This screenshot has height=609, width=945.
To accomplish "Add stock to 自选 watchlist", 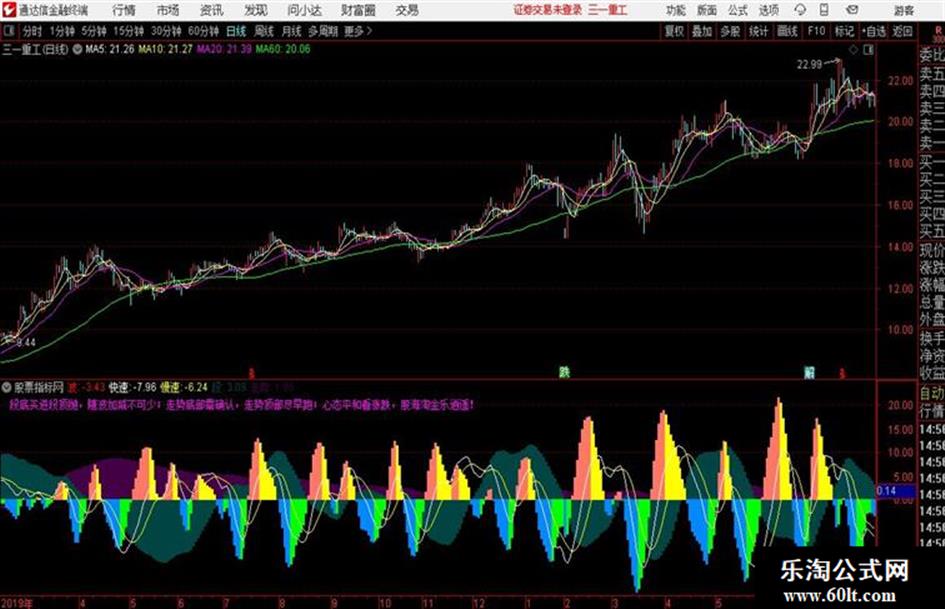I will pyautogui.click(x=873, y=31).
